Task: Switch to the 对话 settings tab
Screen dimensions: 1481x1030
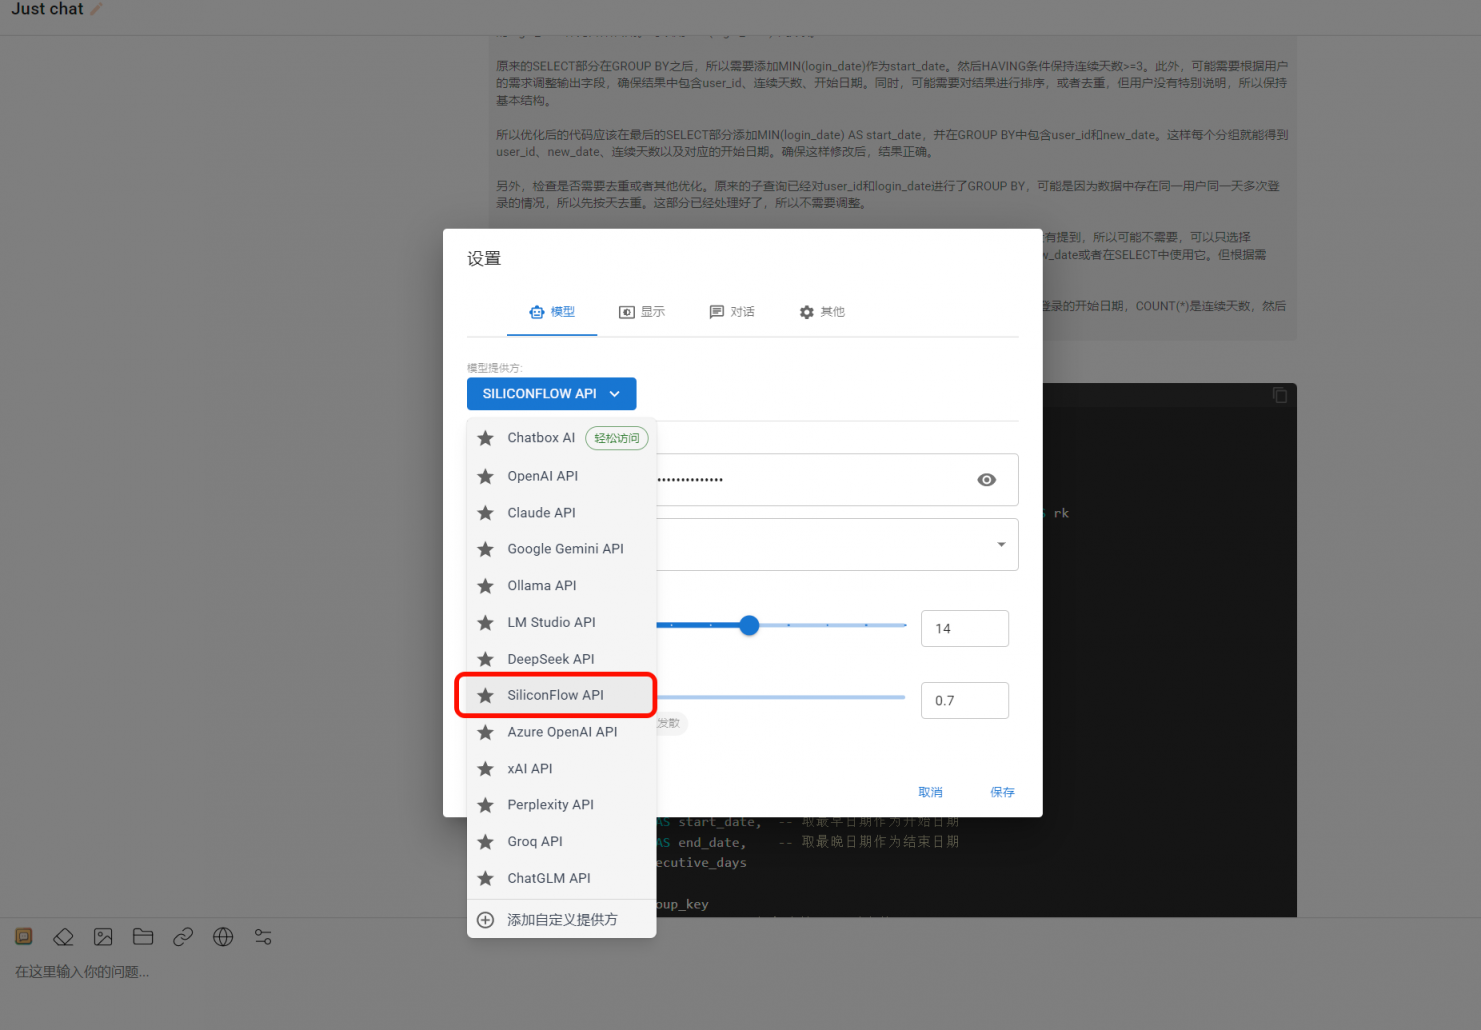Action: pyautogui.click(x=732, y=312)
